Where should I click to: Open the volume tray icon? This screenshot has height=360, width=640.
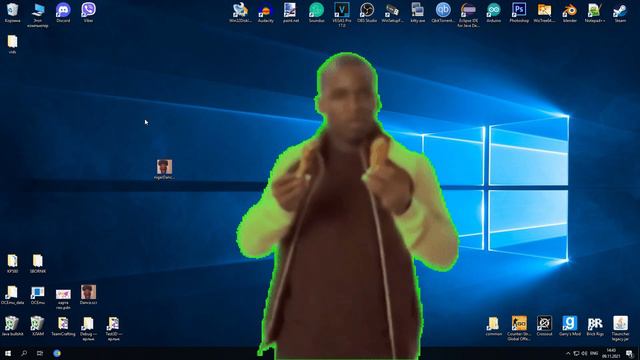coord(584,353)
